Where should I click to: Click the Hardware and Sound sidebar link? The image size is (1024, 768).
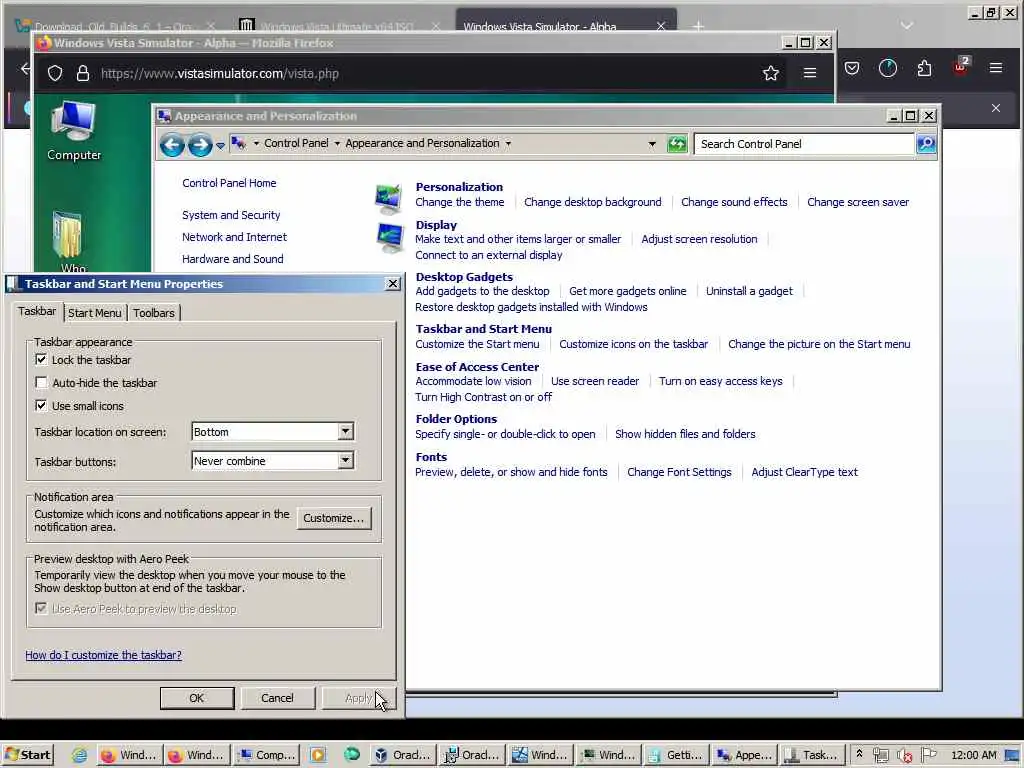pos(232,259)
